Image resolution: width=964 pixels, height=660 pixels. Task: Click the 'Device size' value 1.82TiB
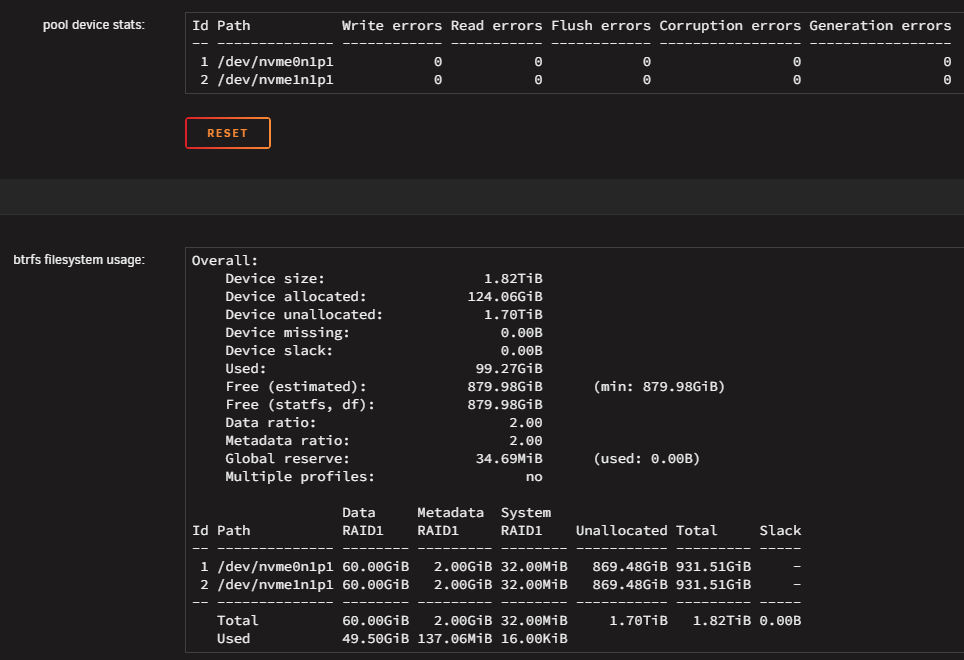pos(513,278)
